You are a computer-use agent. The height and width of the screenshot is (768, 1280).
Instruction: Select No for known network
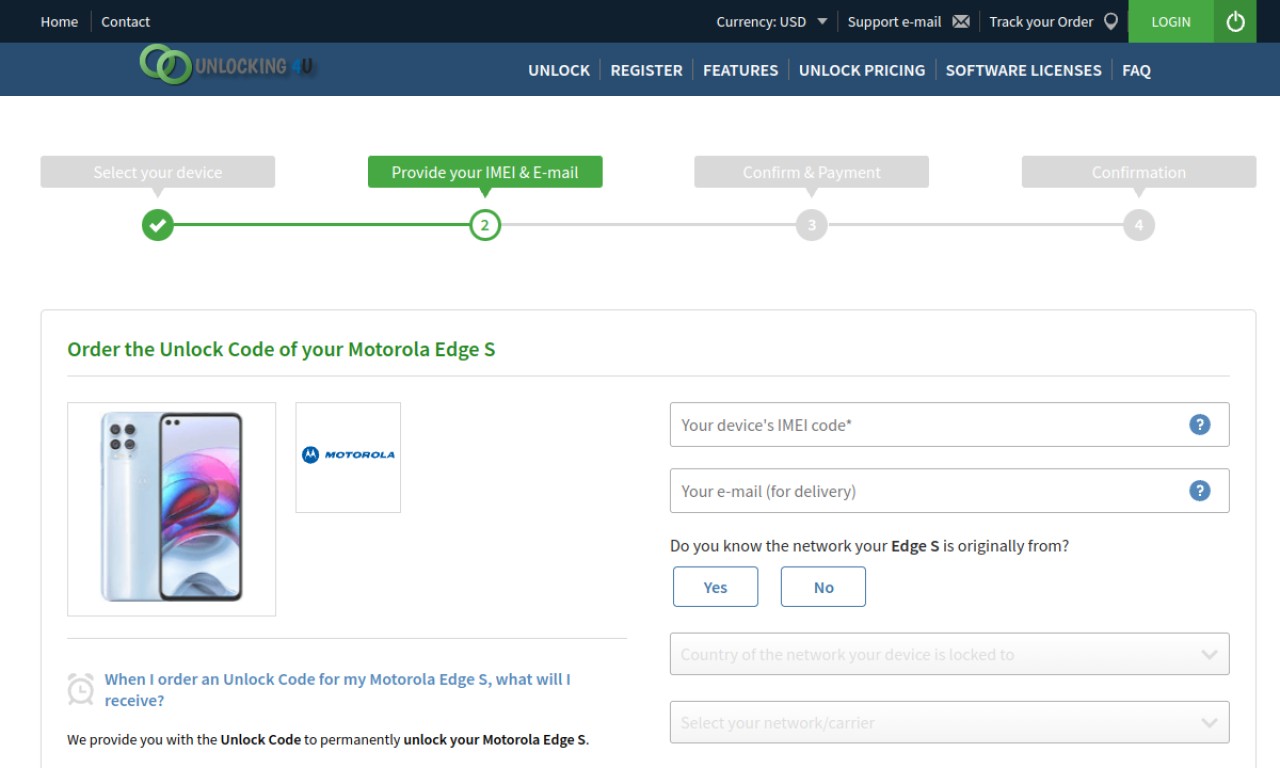click(823, 587)
